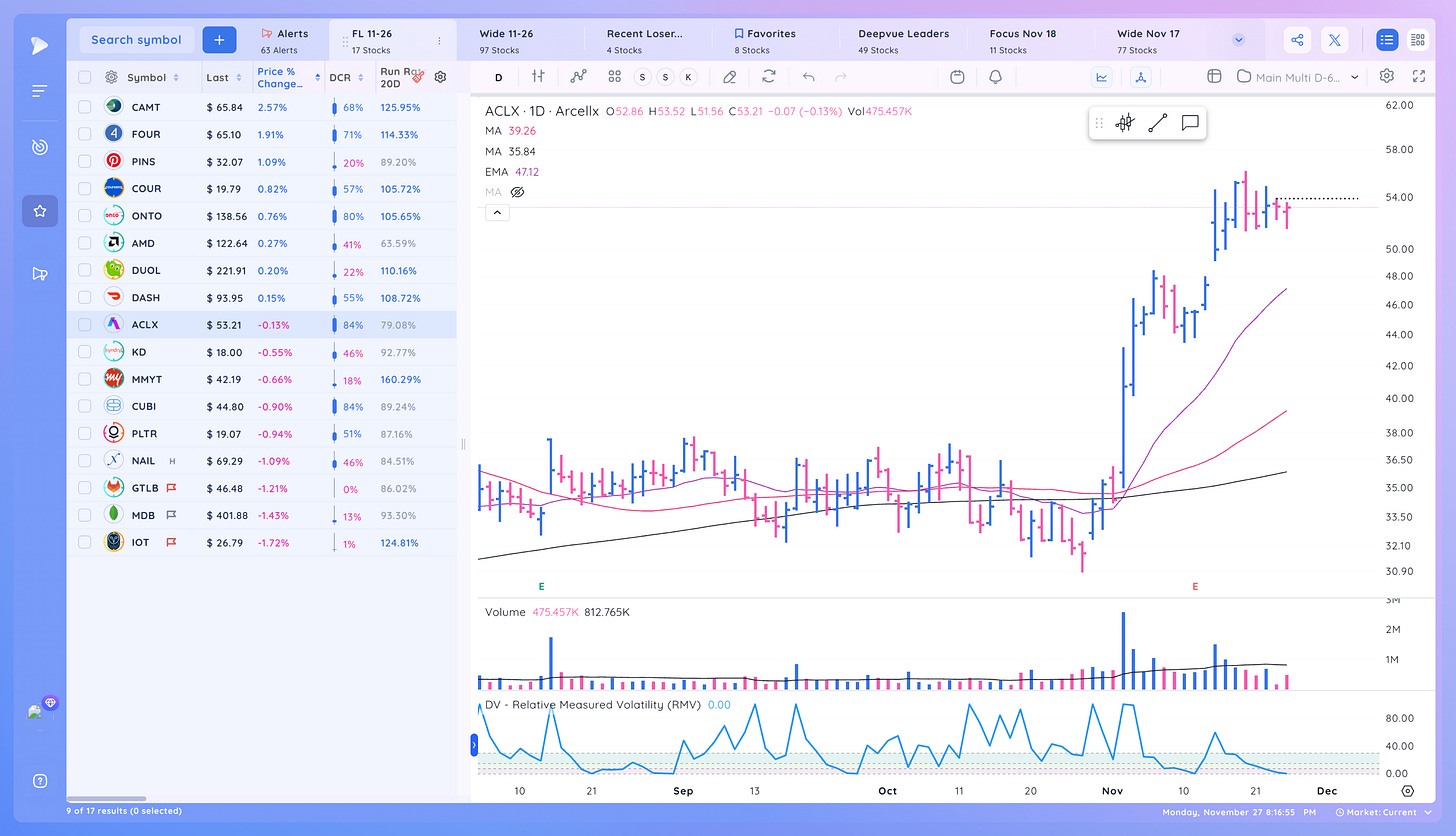Open the calendar icon in chart toolbar
This screenshot has width=1456, height=836.
point(957,76)
